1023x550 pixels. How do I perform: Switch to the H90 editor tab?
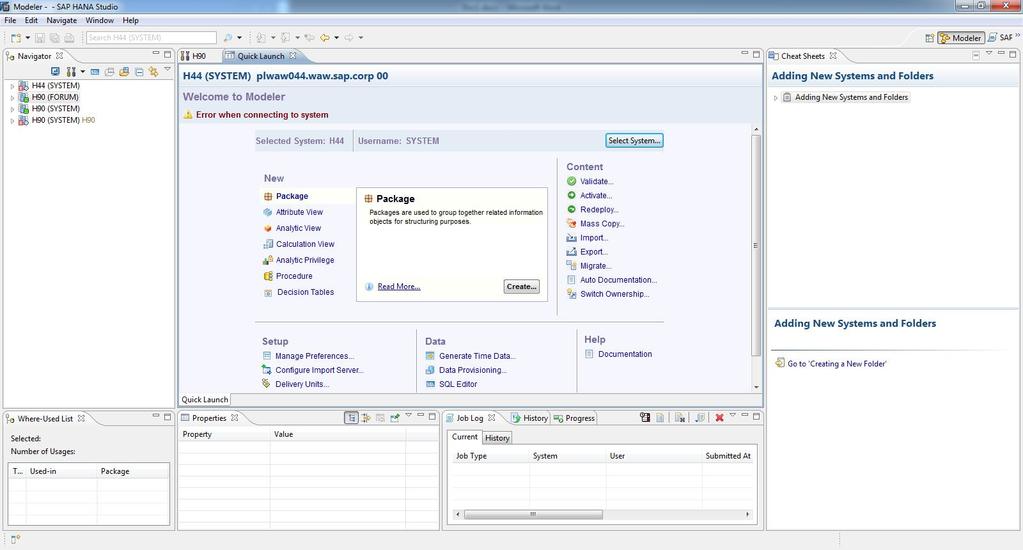point(194,56)
